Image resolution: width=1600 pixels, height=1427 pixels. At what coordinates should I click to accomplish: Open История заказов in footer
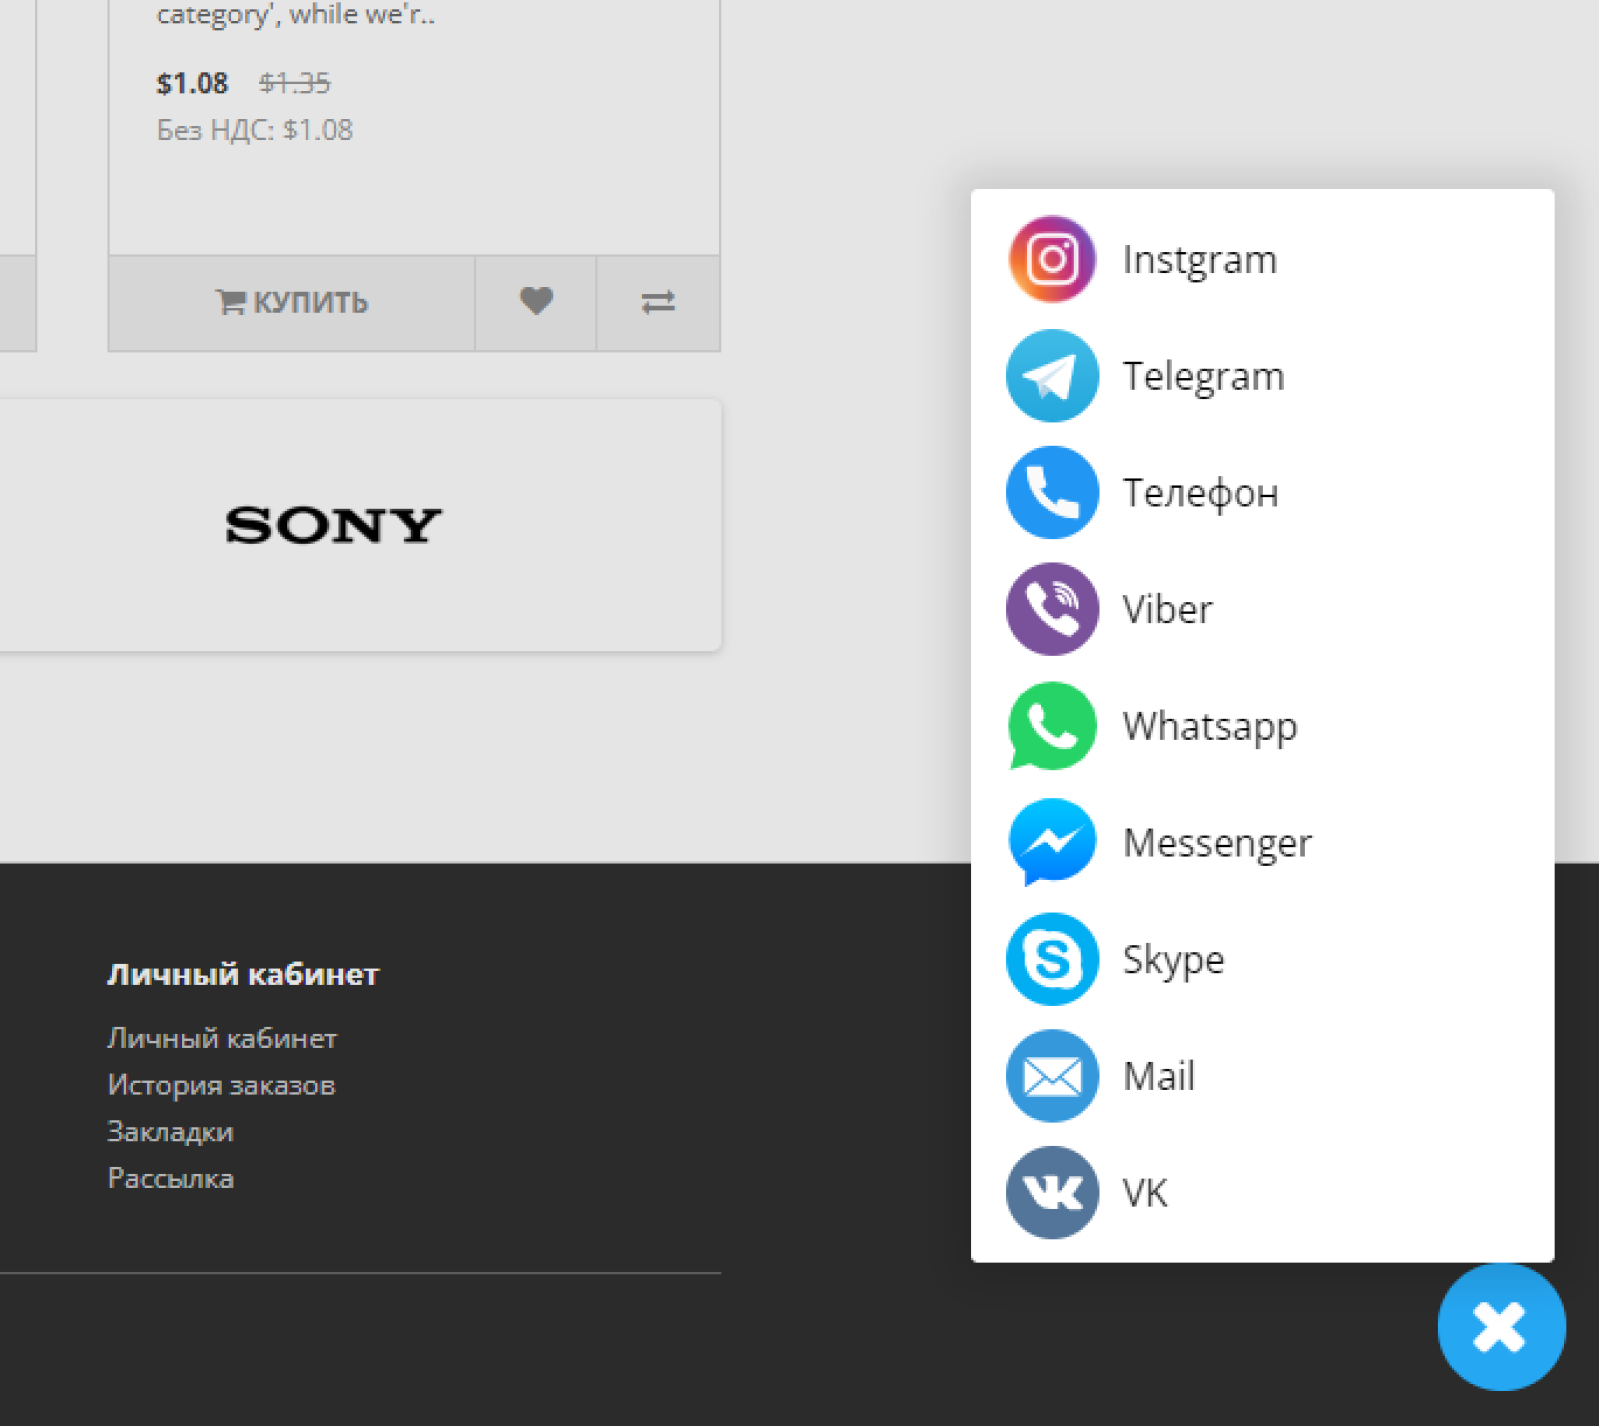coord(221,1085)
